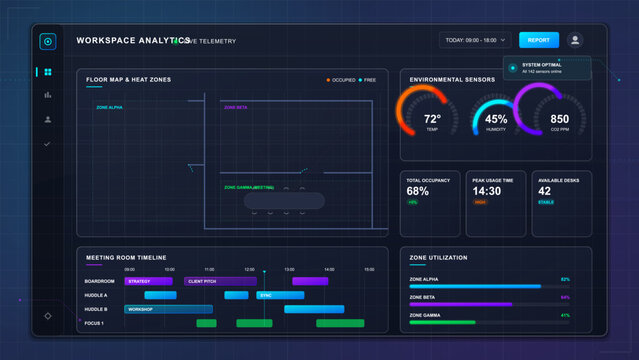Click the Boardroom row label
This screenshot has height=360, width=639.
(99, 281)
